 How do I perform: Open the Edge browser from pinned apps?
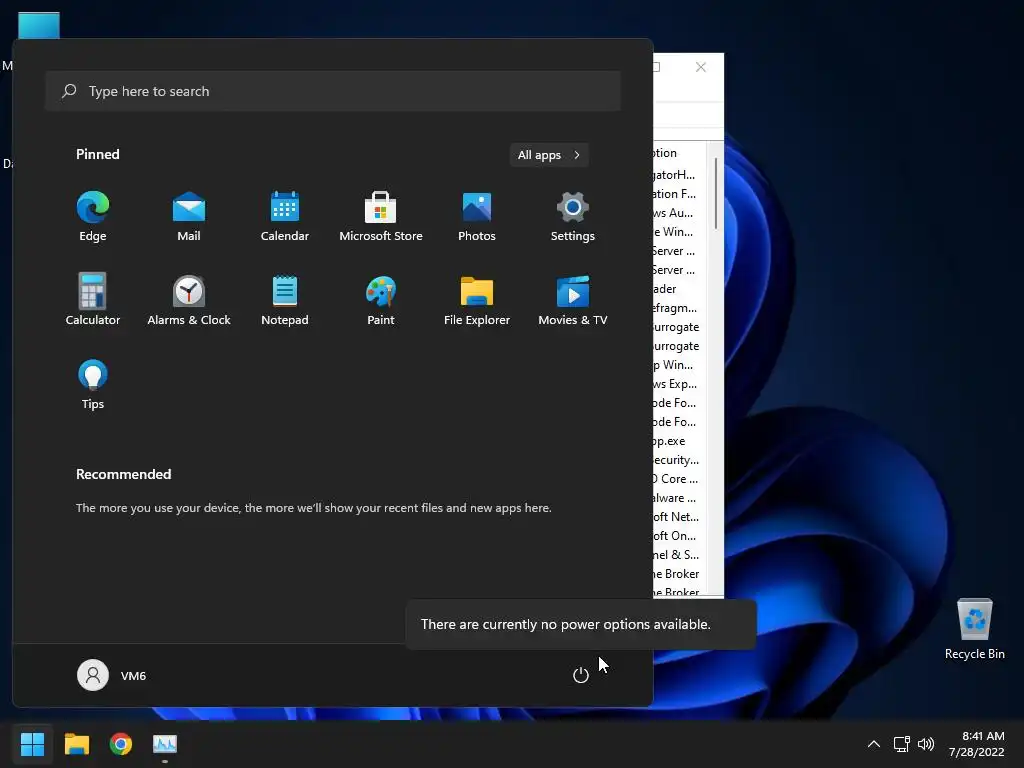point(93,216)
